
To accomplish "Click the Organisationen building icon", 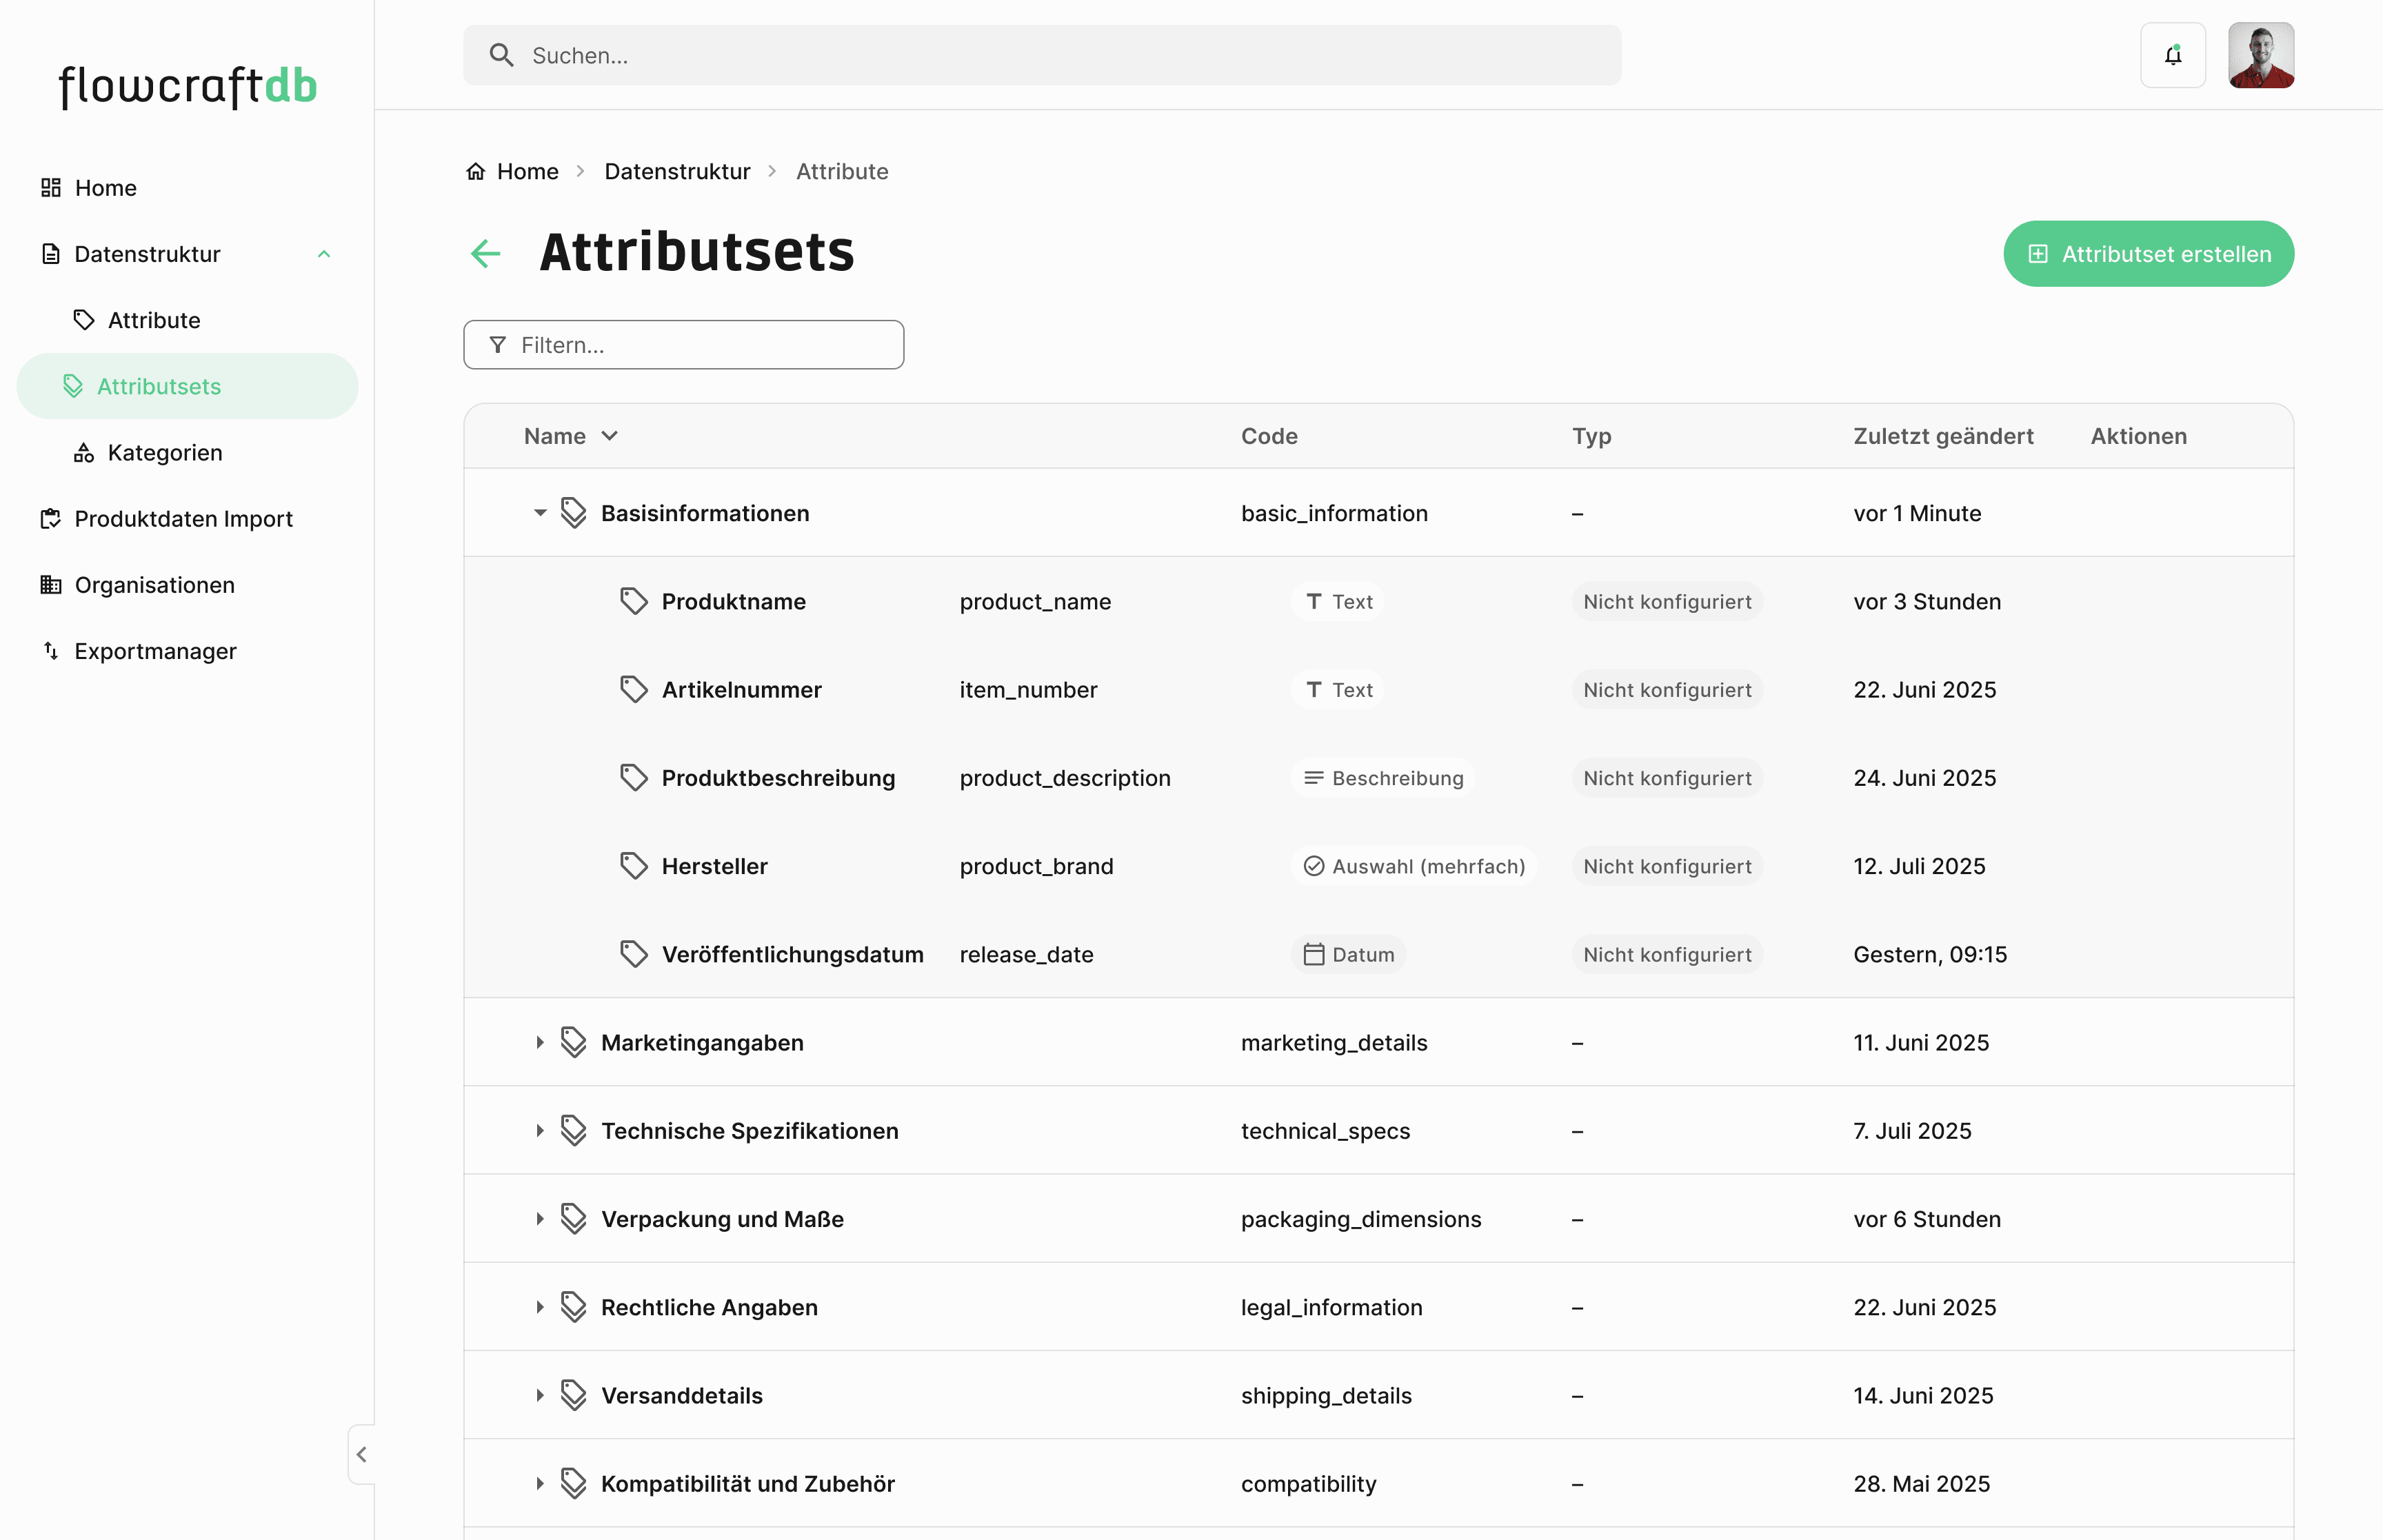I will pyautogui.click(x=51, y=585).
